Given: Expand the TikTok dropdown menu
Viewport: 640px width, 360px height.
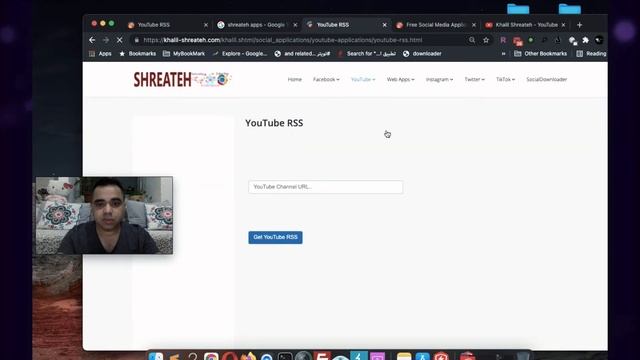Looking at the screenshot, I should [x=505, y=80].
